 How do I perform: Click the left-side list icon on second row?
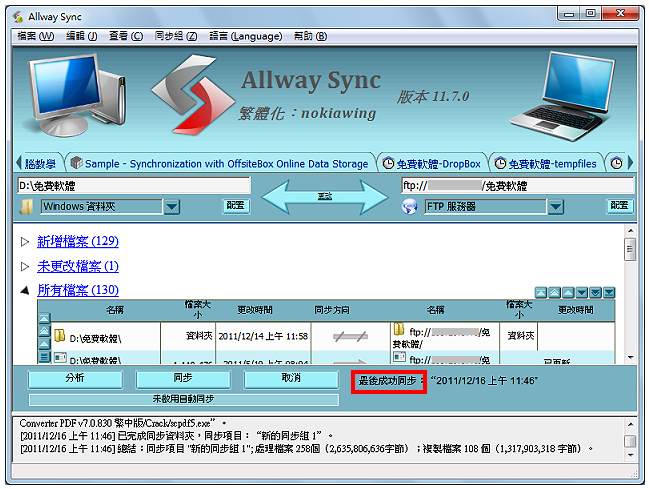pos(44,357)
